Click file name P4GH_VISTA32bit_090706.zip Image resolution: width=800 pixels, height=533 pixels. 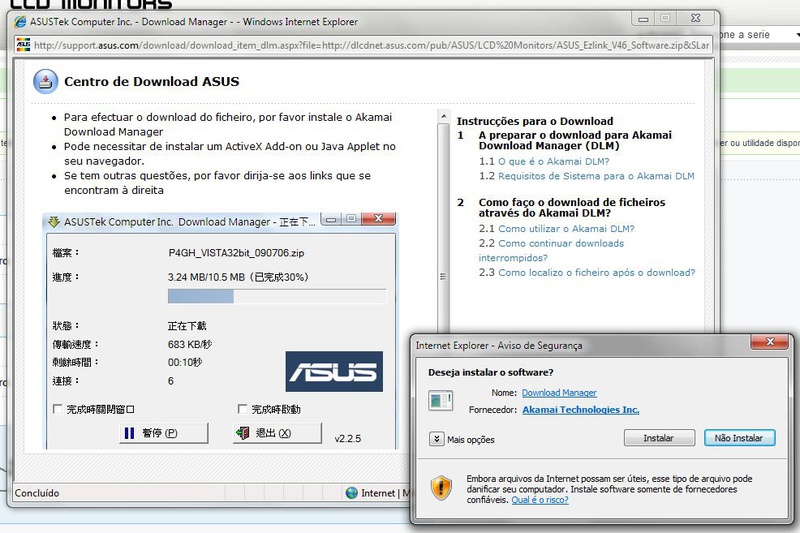coord(236,252)
